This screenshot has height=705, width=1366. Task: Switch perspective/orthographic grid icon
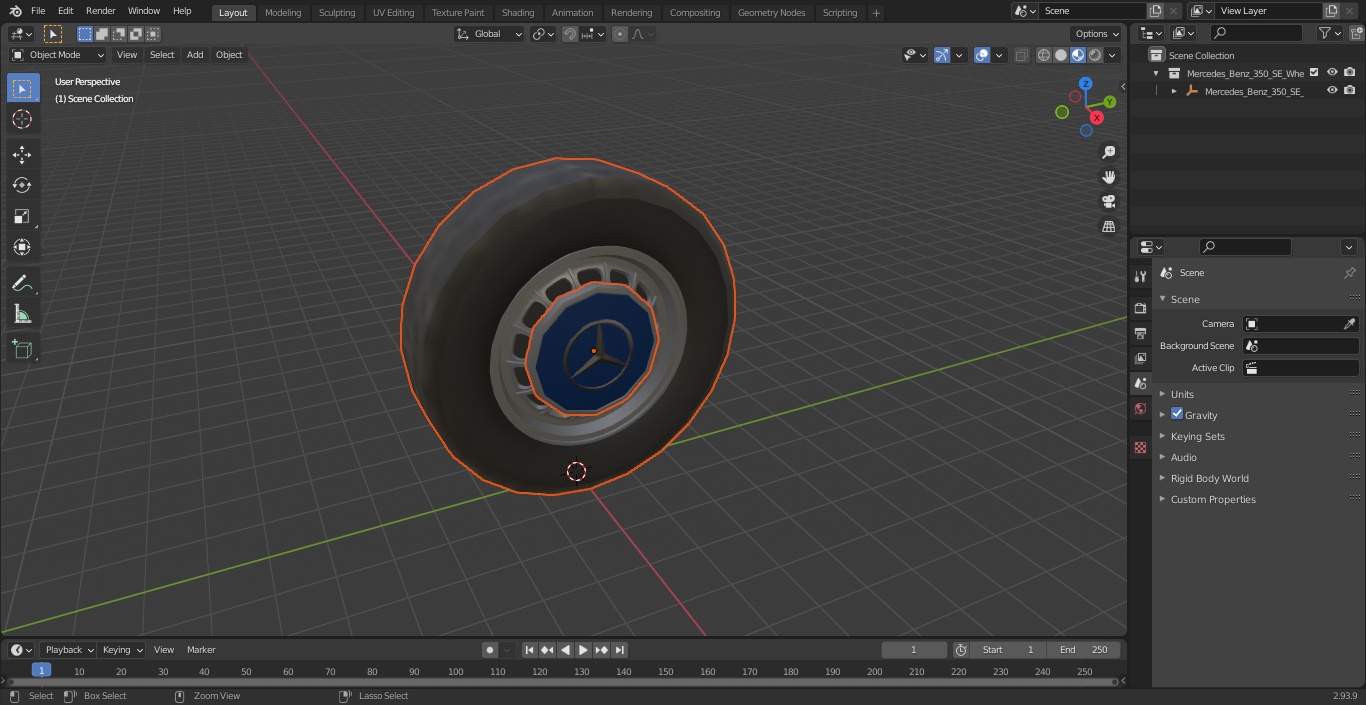(1109, 227)
